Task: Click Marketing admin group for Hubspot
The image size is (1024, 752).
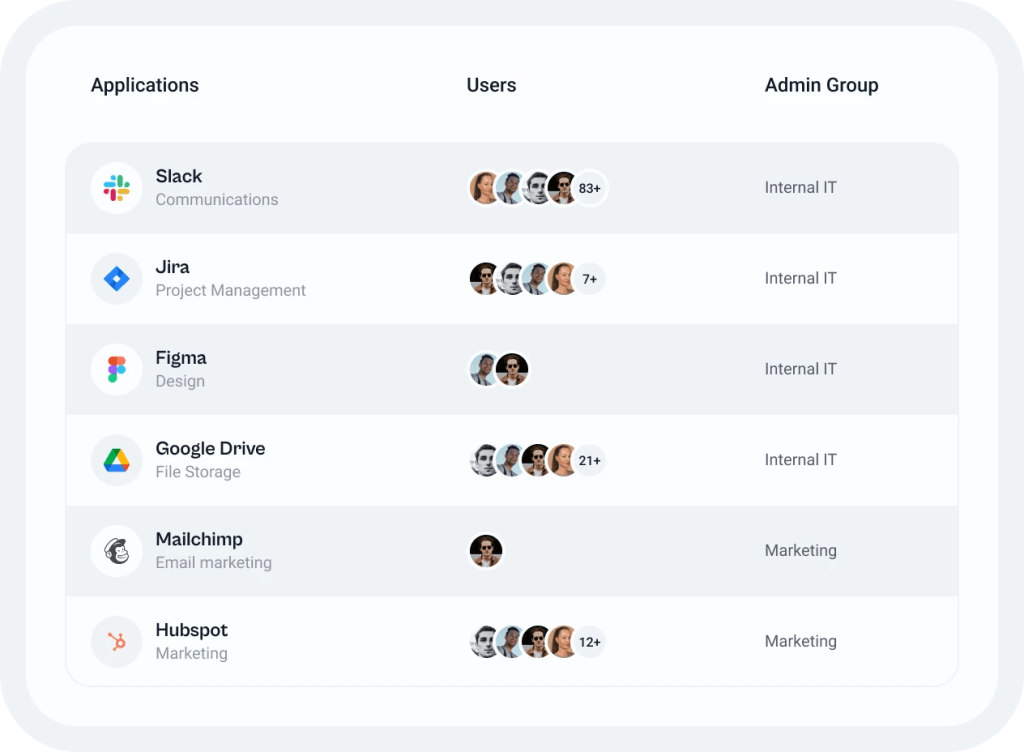Action: [x=801, y=641]
